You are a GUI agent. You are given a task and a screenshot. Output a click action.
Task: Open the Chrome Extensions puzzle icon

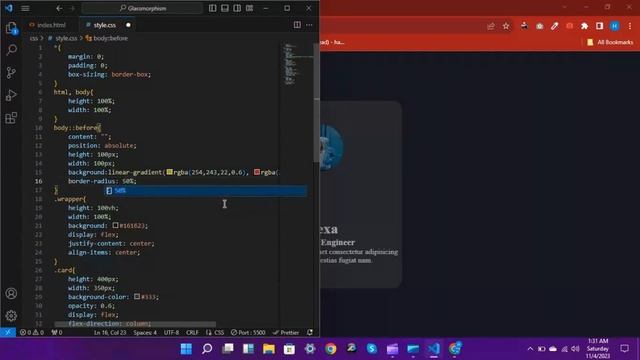coord(584,26)
